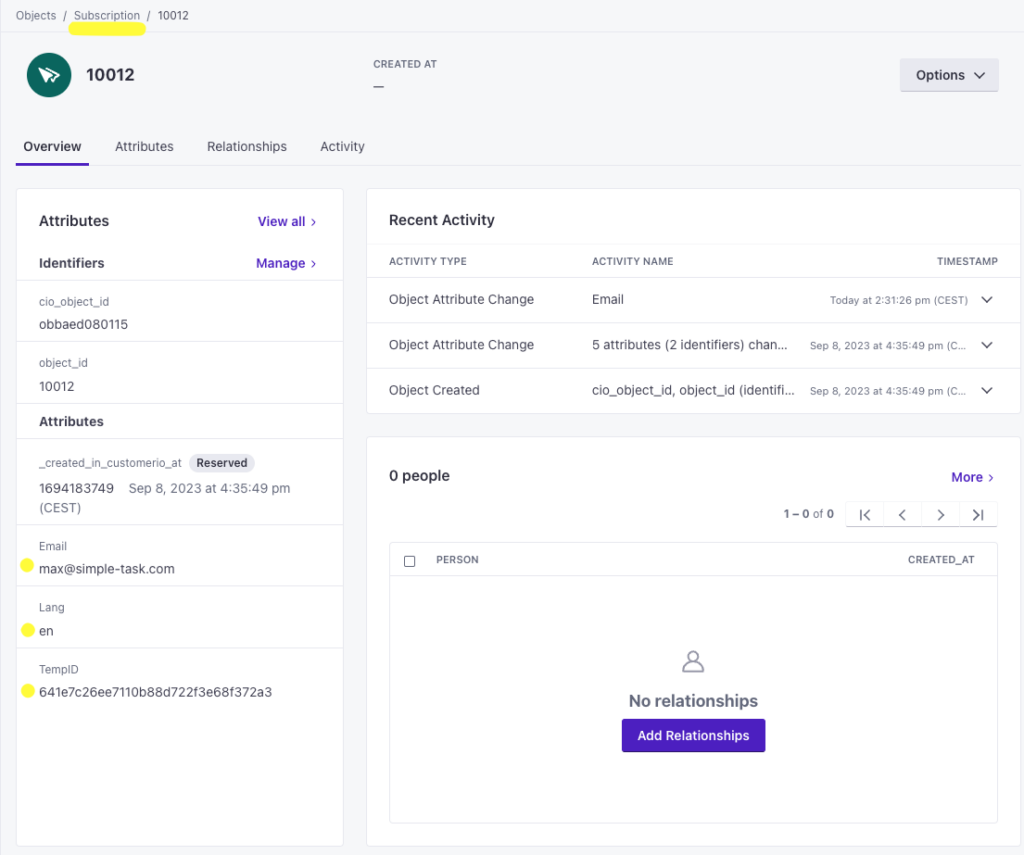This screenshot has width=1024, height=855.
Task: Click the cio_object_id value obbaed080115
Action: [84, 325]
